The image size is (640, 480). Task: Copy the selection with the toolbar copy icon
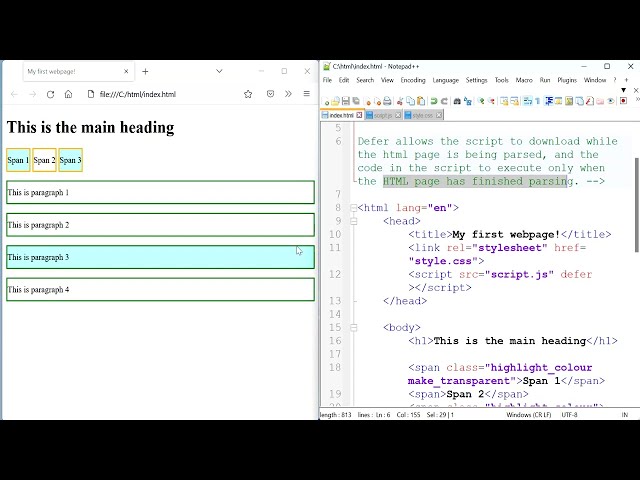tap(410, 101)
